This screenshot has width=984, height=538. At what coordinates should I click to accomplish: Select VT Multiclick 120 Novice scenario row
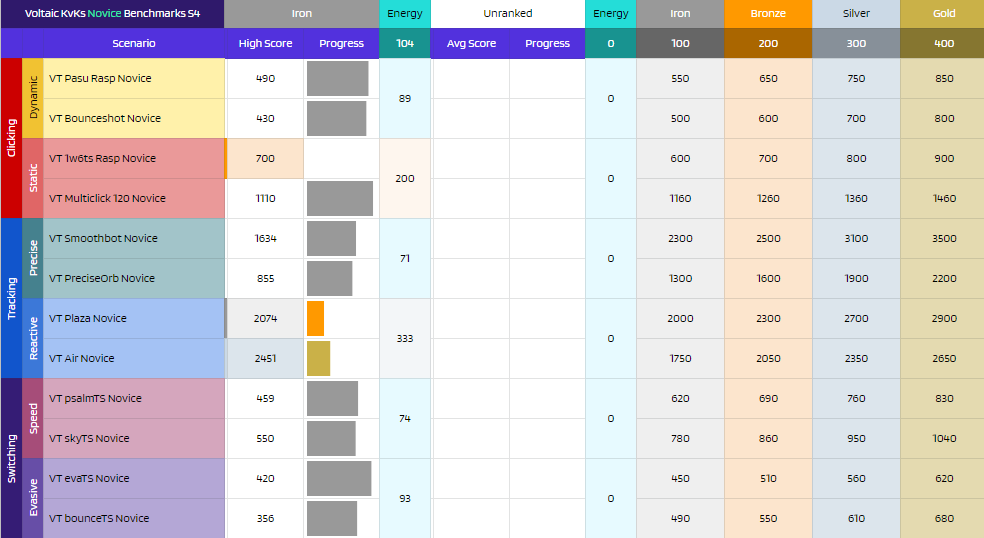pos(134,198)
